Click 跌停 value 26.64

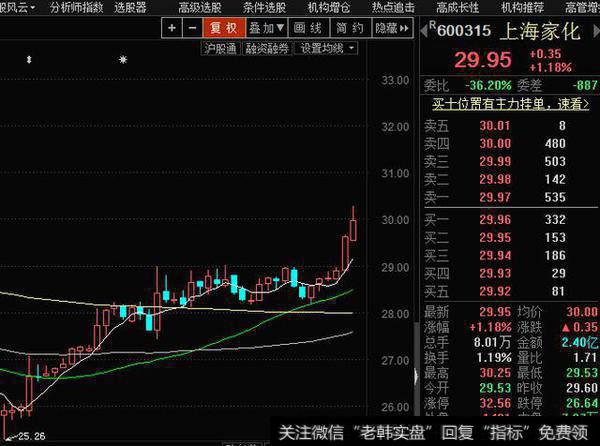(582, 403)
